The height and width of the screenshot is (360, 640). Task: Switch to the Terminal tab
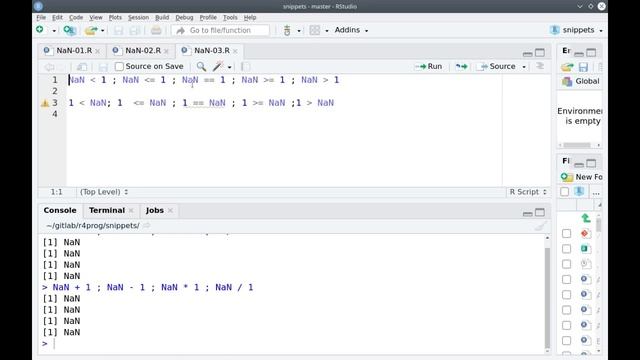tap(107, 210)
